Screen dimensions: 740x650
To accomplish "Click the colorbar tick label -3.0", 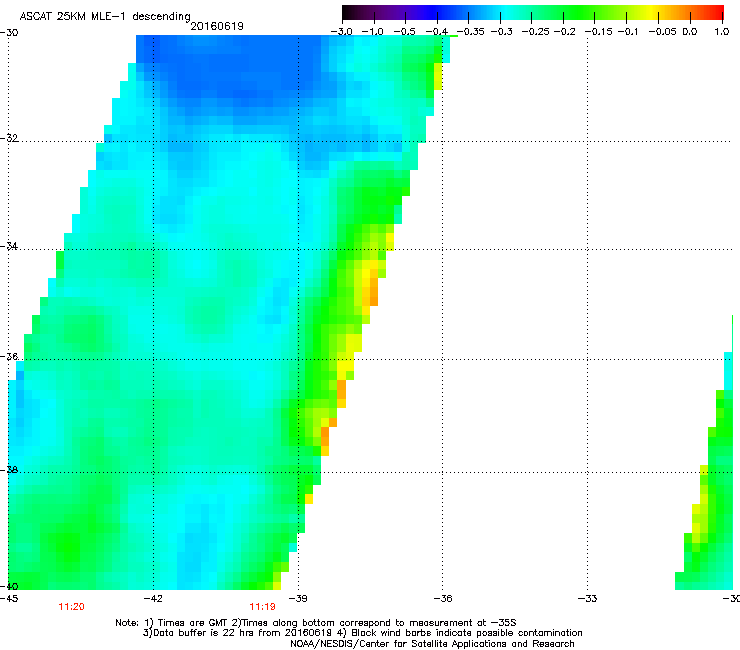I will (341, 32).
